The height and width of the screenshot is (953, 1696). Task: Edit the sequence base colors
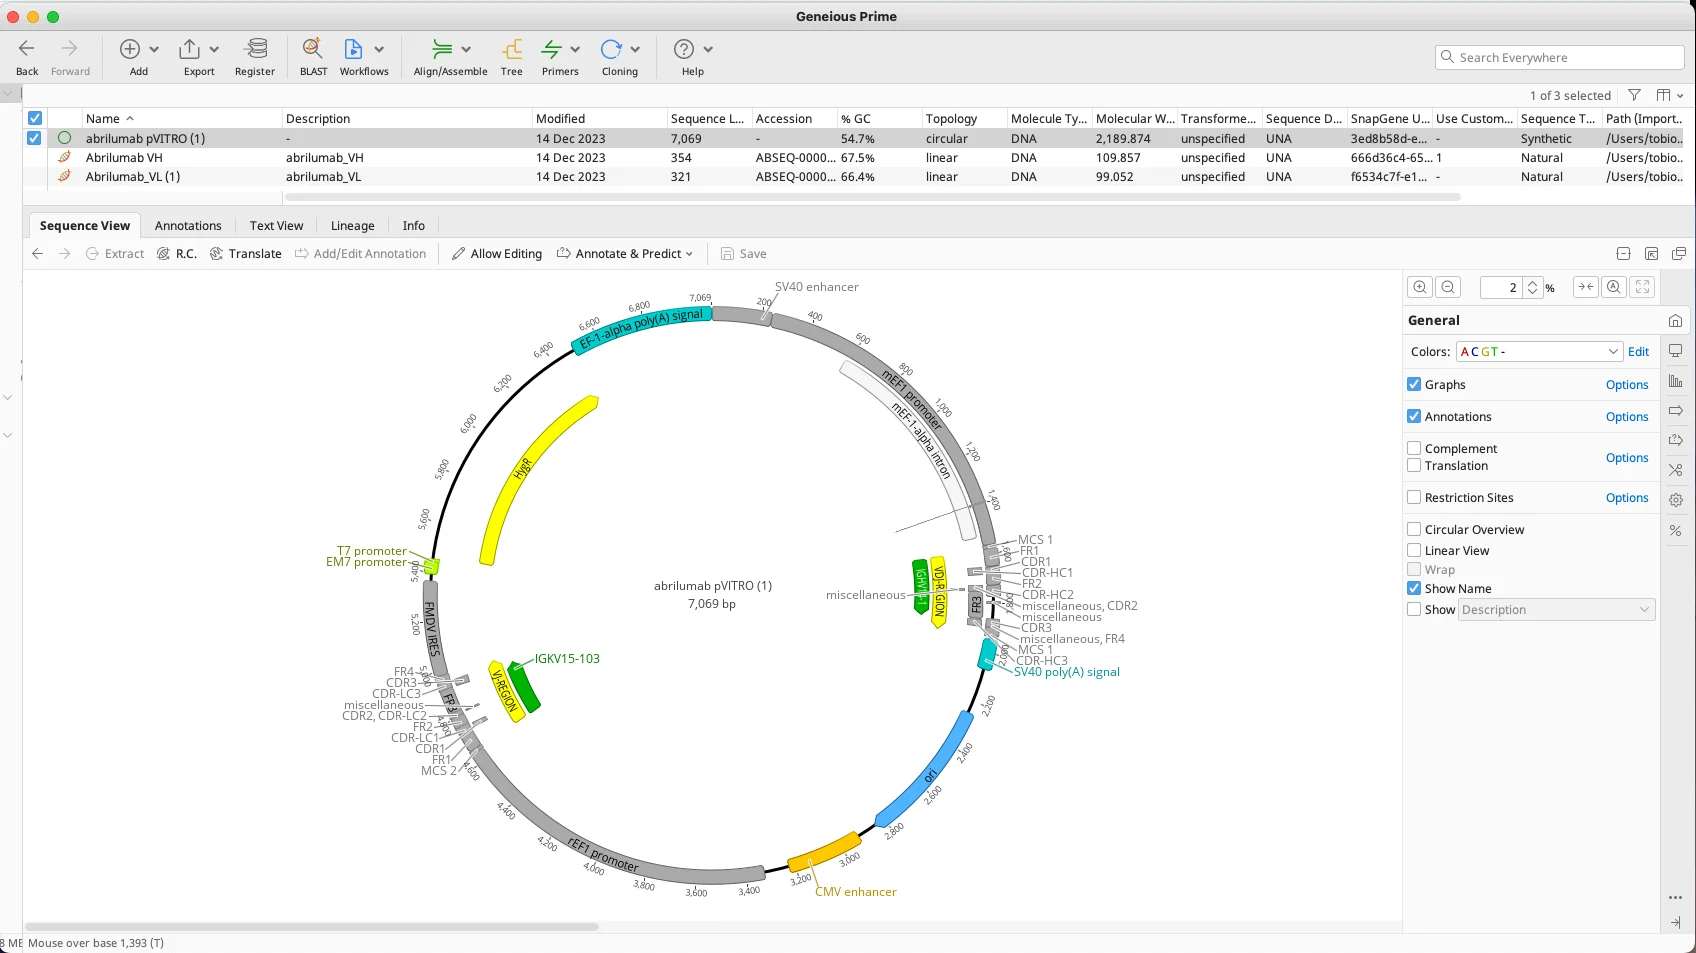click(1637, 351)
